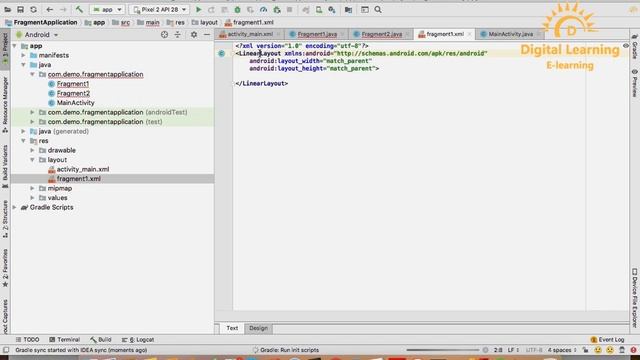Viewport: 640px width, 360px height.
Task: Toggle the read-only lock icon in status bar
Action: click(x=585, y=350)
